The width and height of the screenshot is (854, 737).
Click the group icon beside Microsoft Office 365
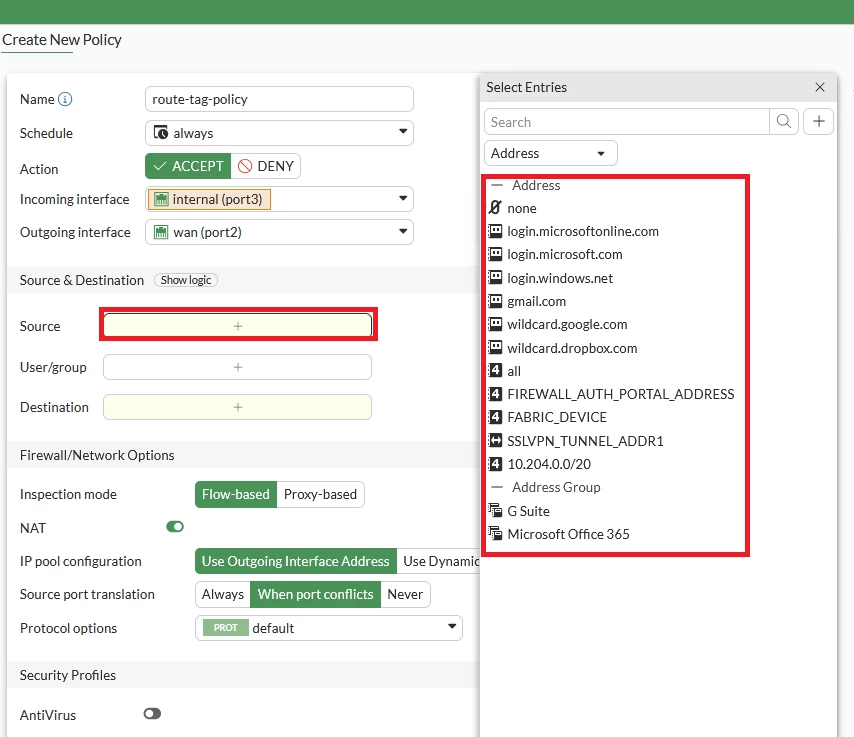(x=495, y=534)
